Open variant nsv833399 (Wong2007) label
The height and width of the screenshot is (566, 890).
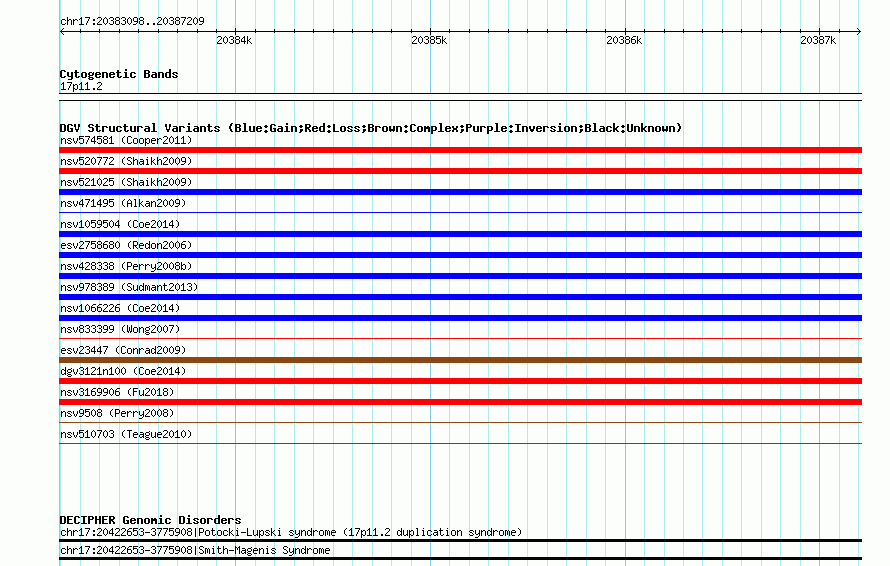120,329
